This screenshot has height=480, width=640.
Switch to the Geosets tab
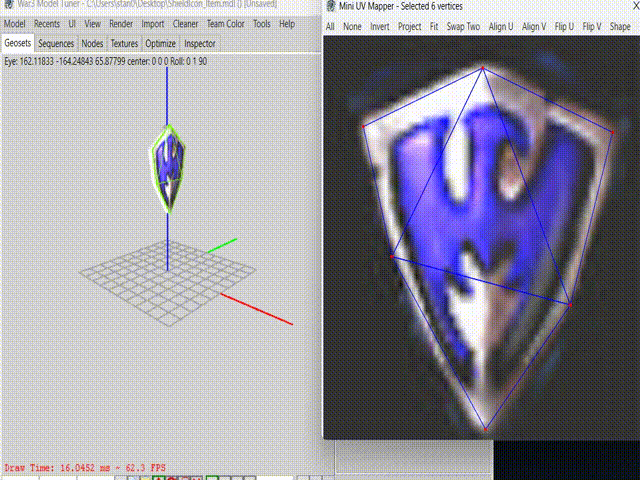click(18, 43)
